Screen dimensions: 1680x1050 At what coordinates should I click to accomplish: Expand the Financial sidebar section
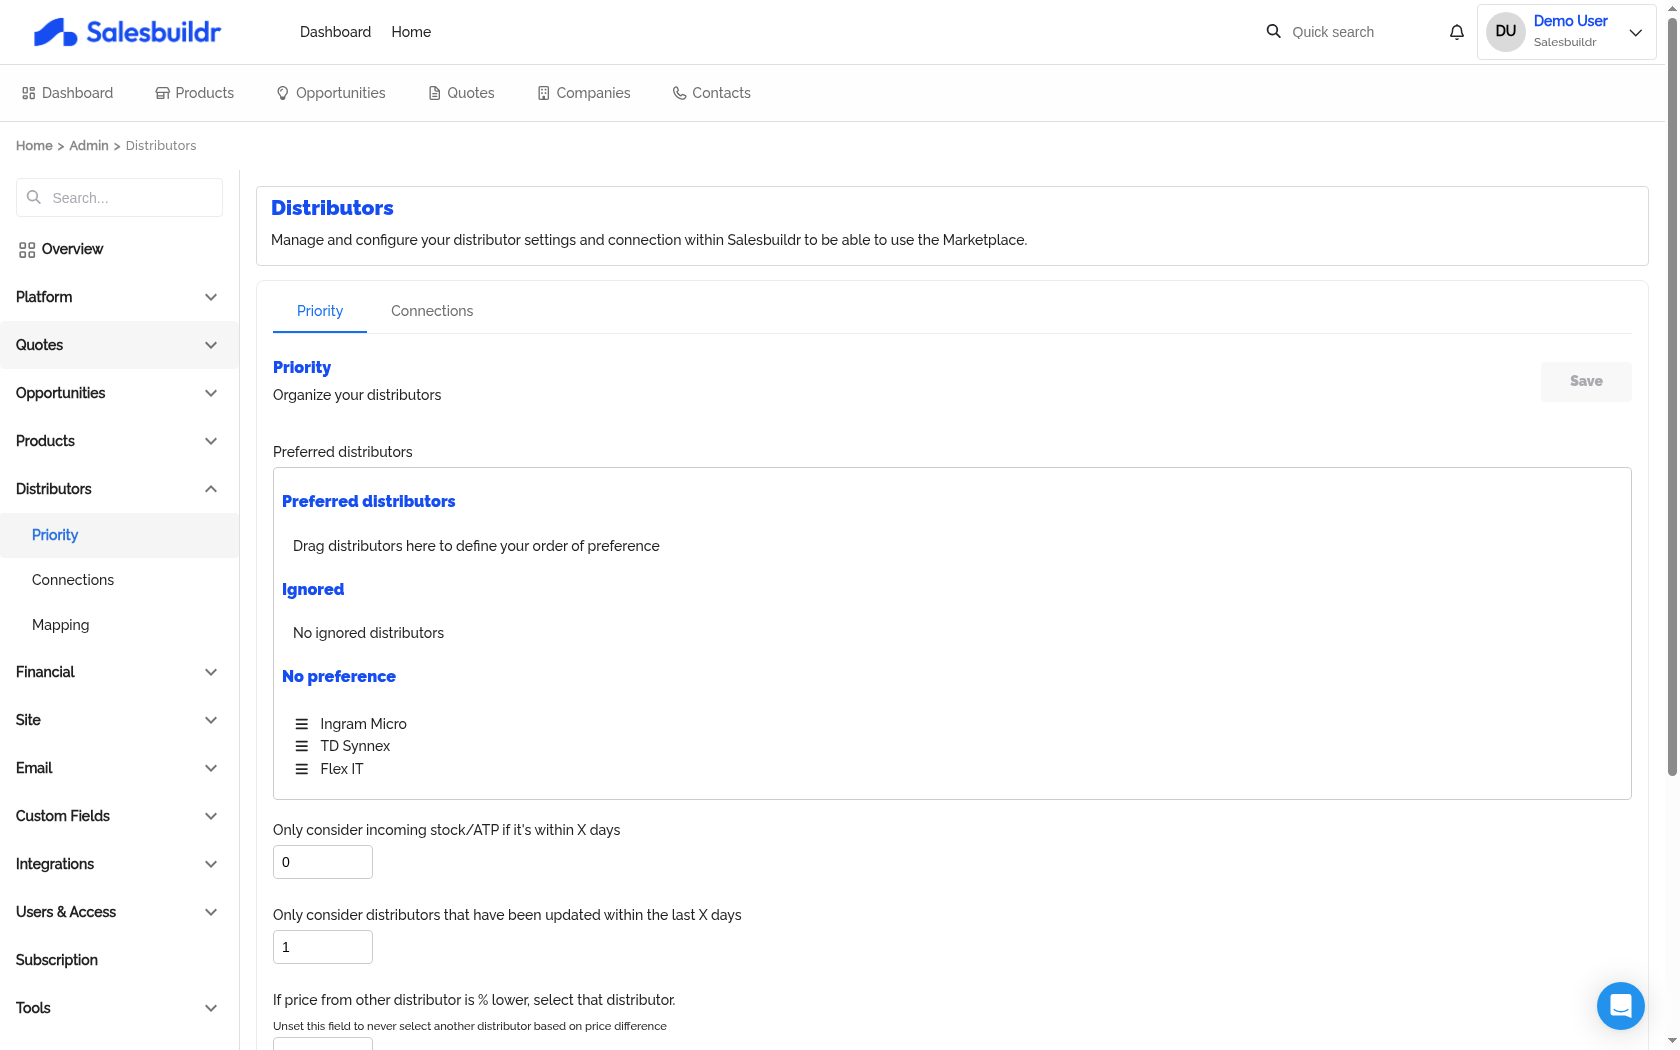tap(119, 672)
